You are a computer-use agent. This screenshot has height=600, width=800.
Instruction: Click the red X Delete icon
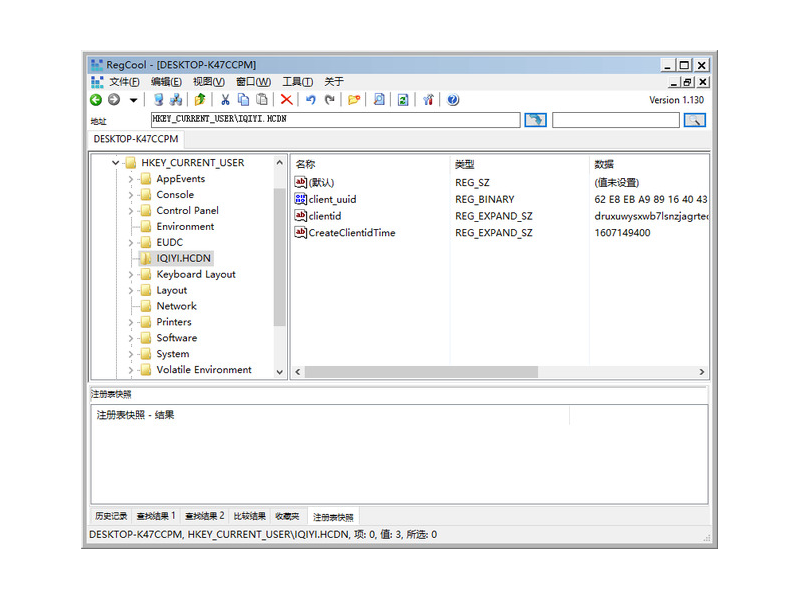pyautogui.click(x=286, y=100)
